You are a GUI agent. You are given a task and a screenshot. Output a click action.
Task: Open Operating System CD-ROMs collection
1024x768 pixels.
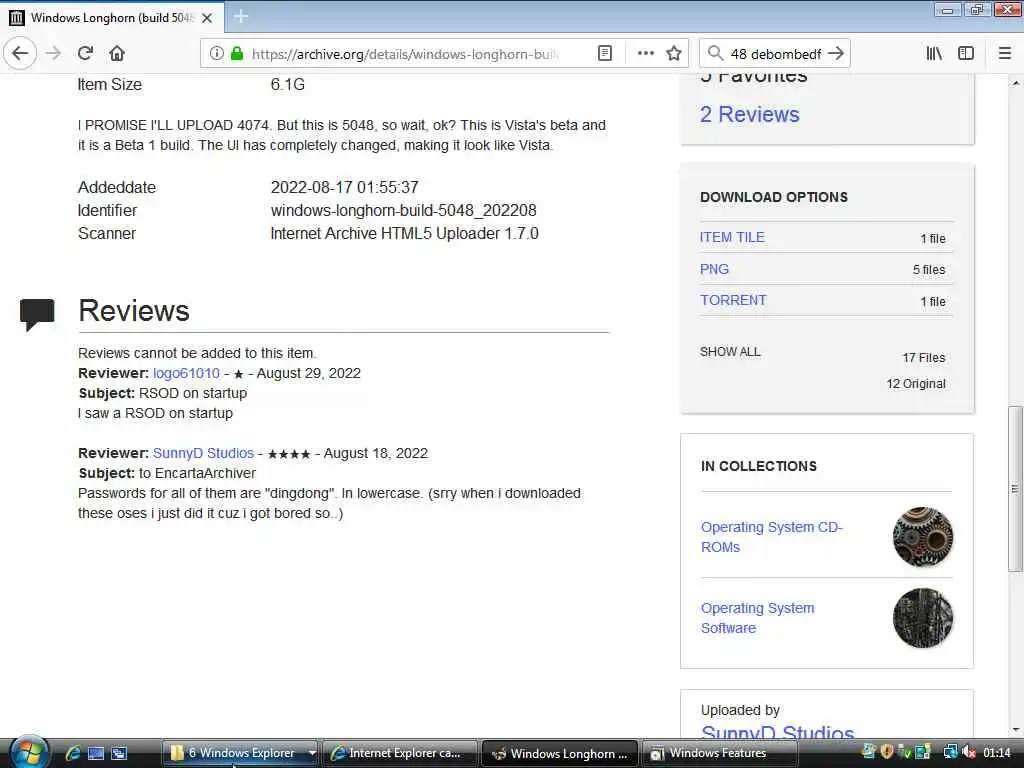(771, 537)
